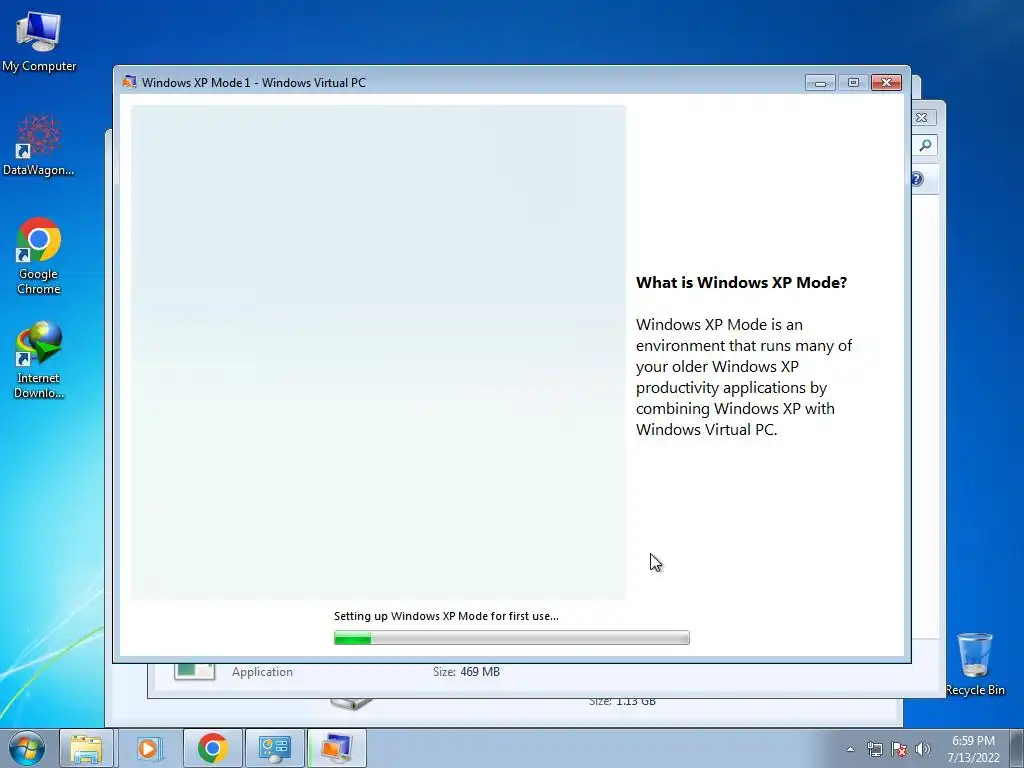Click the application file thumbnail in the details pane
The height and width of the screenshot is (768, 1024).
coord(195,671)
